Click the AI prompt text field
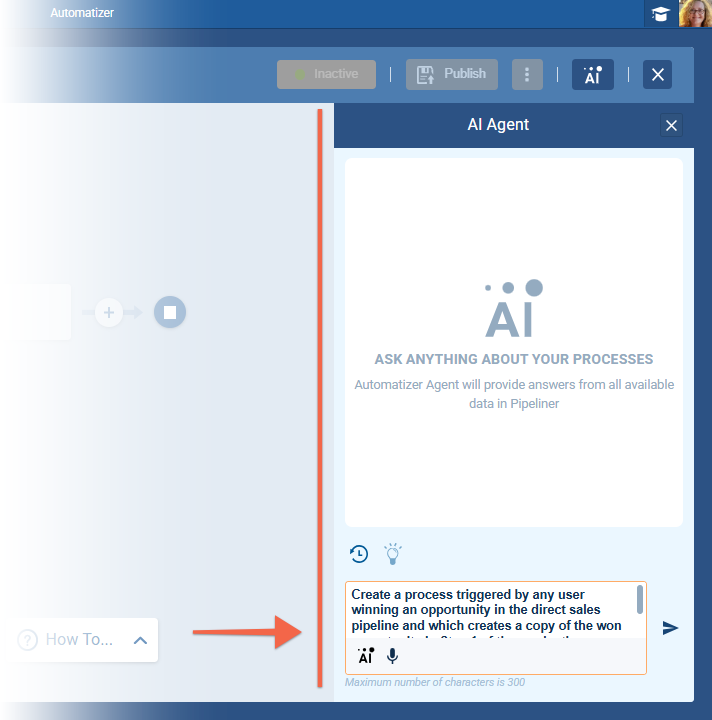Viewport: 712px width, 720px height. click(490, 610)
